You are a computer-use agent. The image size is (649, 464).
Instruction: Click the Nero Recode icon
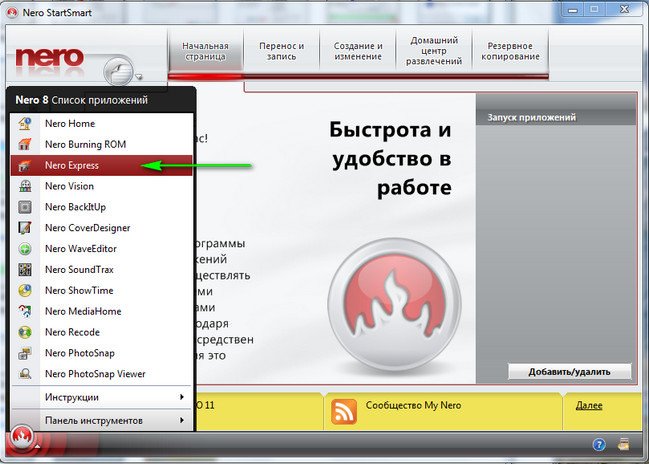point(25,332)
